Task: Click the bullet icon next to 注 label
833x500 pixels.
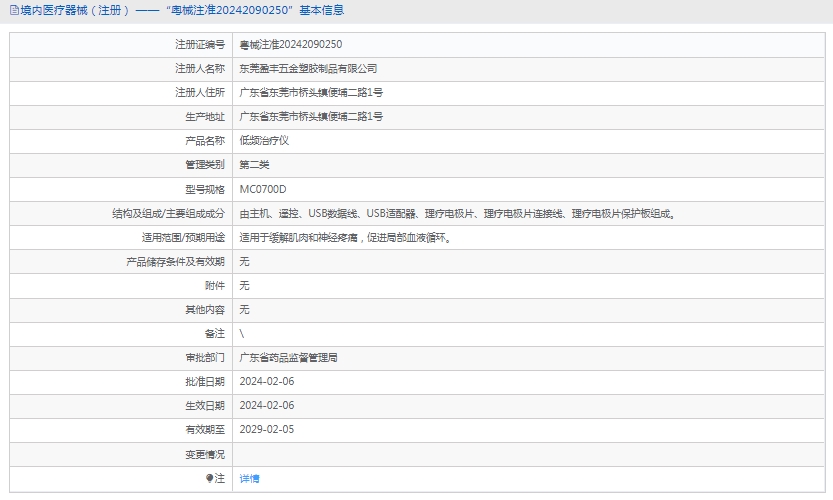Action: pos(210,479)
